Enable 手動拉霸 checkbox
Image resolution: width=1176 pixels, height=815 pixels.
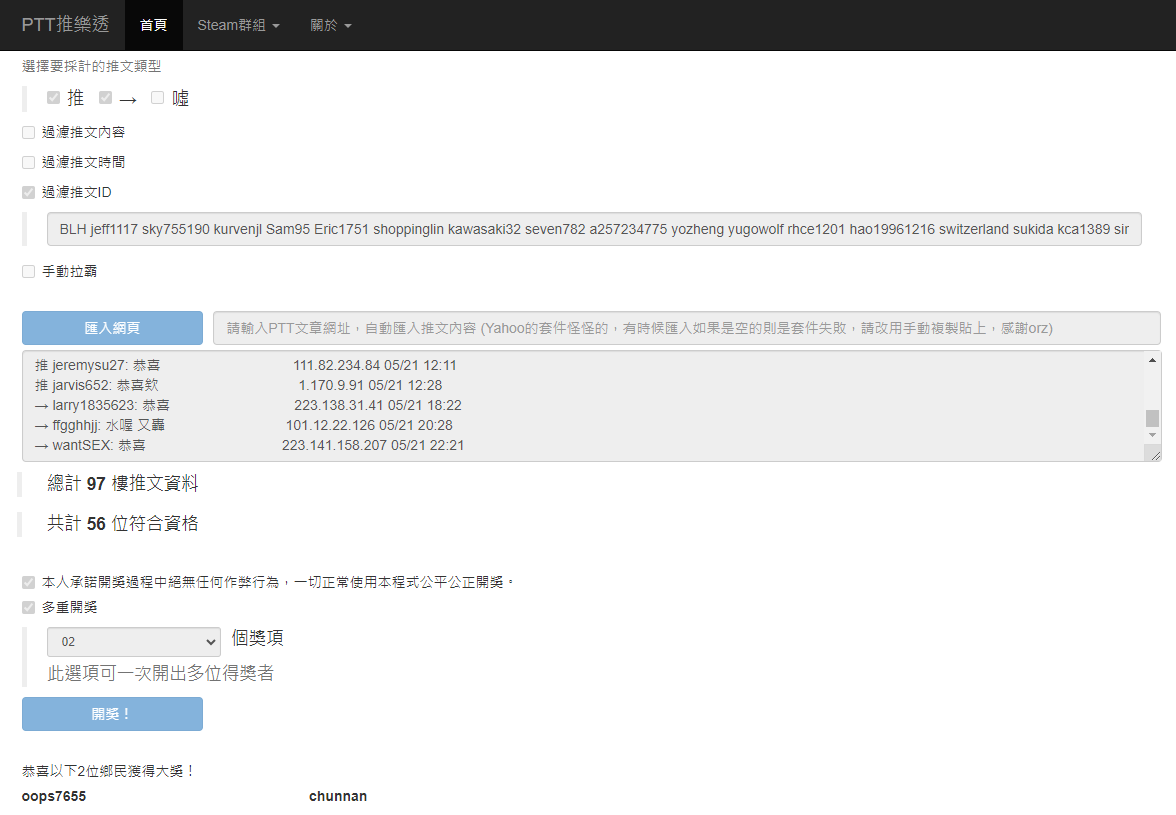(28, 271)
